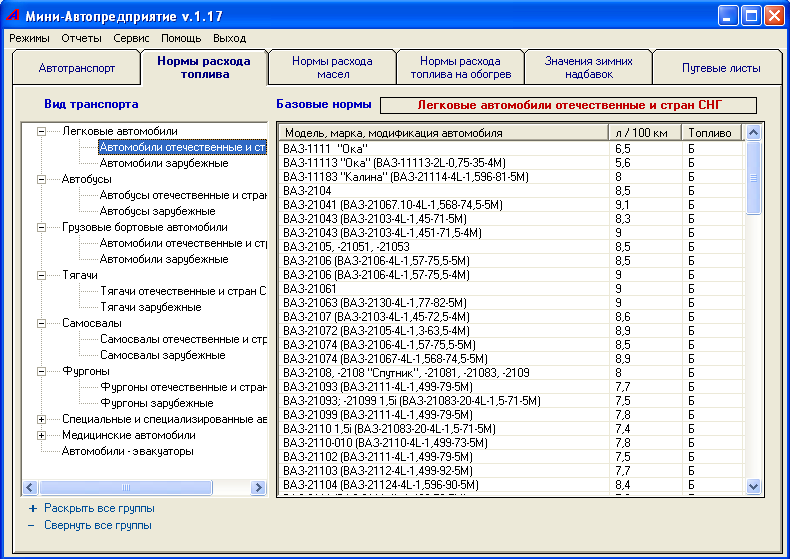Expand the Медицинские автомобили group

point(41,436)
